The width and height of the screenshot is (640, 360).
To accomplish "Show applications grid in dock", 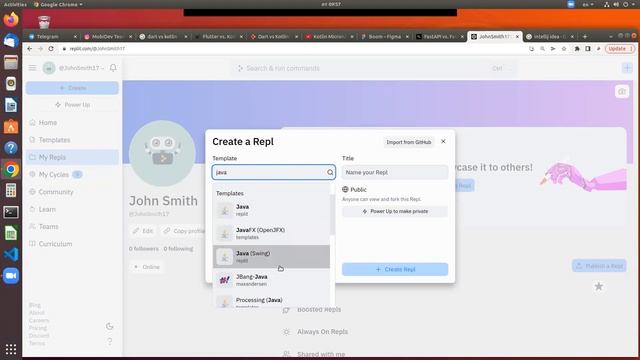I will click(x=11, y=349).
